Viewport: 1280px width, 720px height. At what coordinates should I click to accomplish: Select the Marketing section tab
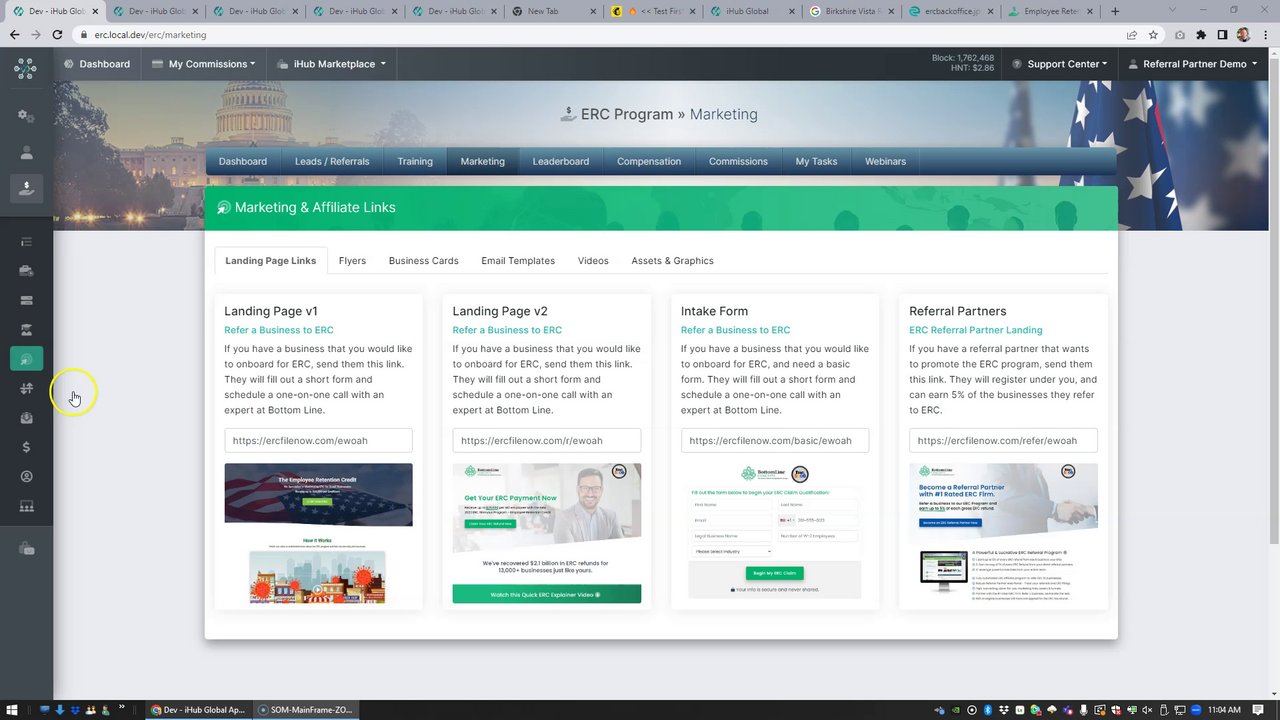click(x=483, y=161)
